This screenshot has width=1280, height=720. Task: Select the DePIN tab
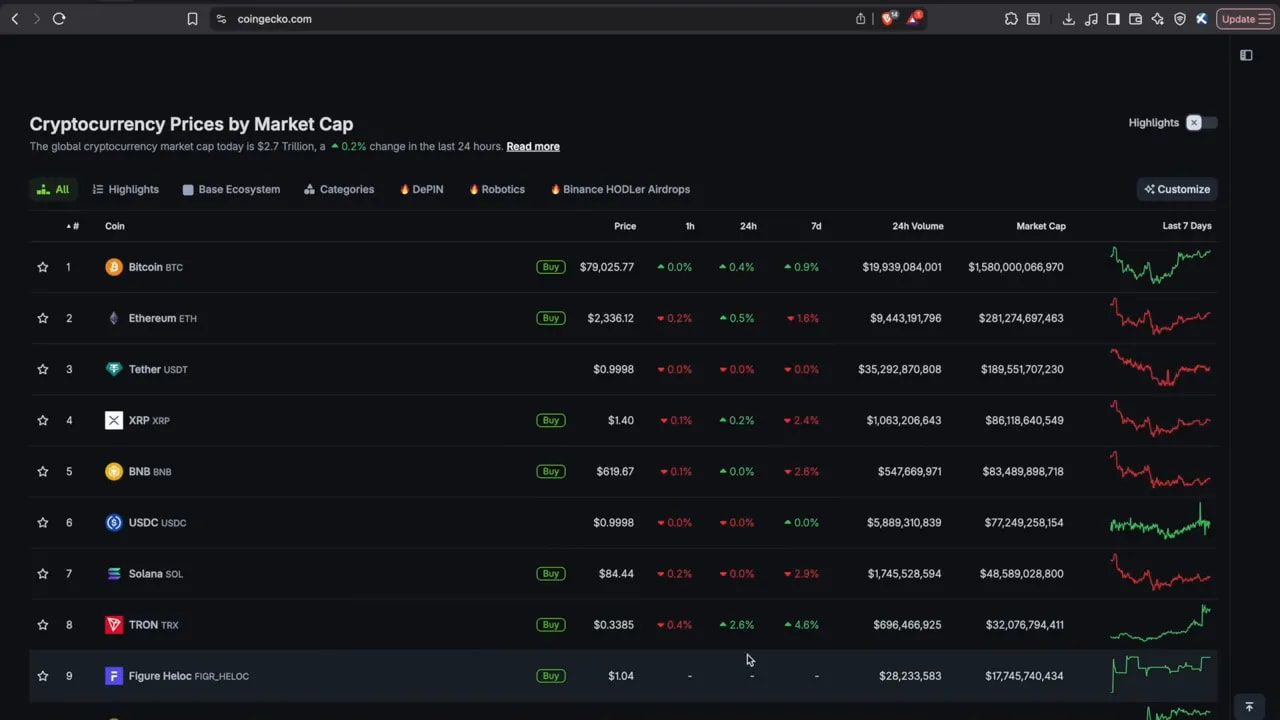tap(421, 189)
